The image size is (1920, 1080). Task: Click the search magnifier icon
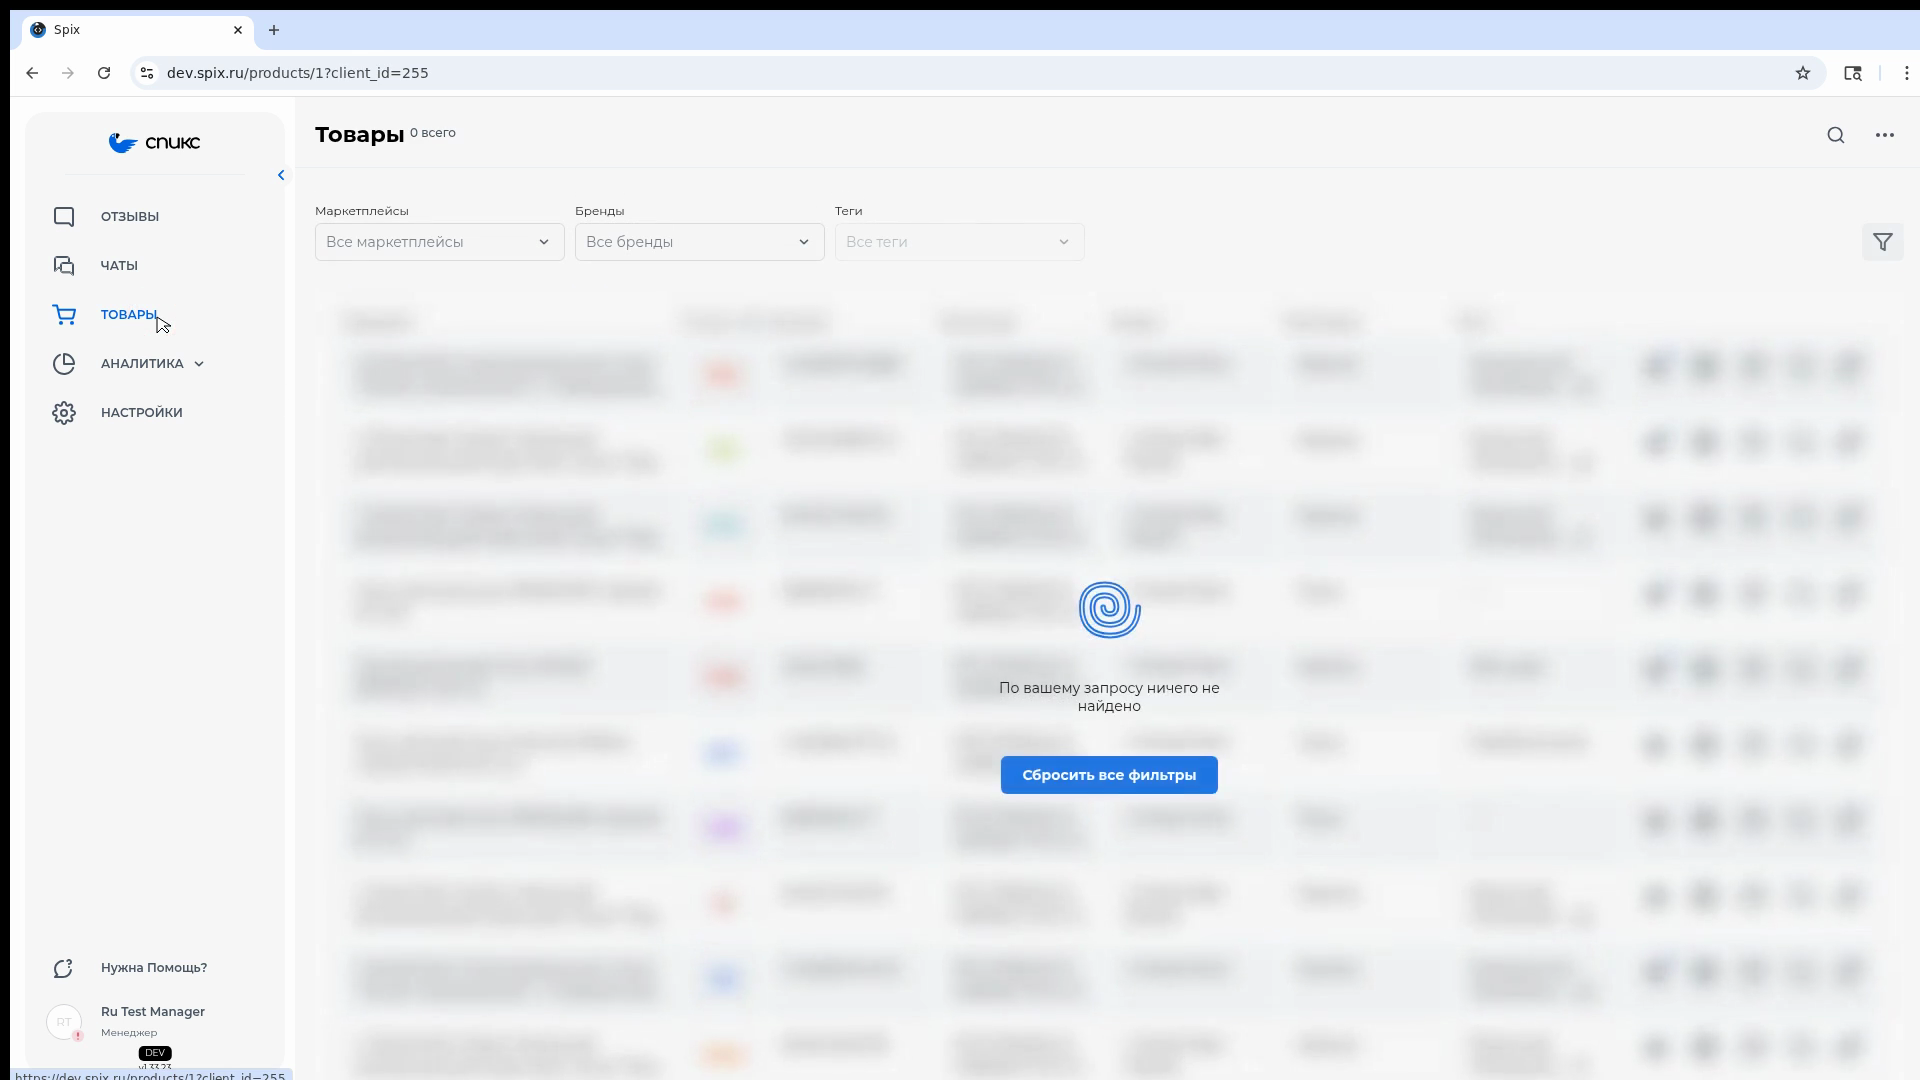(x=1836, y=135)
